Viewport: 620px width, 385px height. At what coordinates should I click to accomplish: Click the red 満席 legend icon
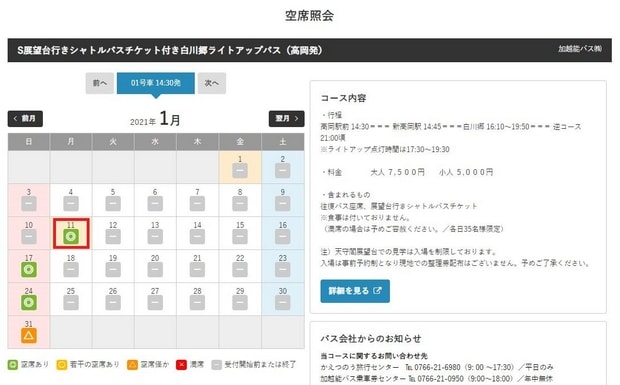[x=181, y=364]
